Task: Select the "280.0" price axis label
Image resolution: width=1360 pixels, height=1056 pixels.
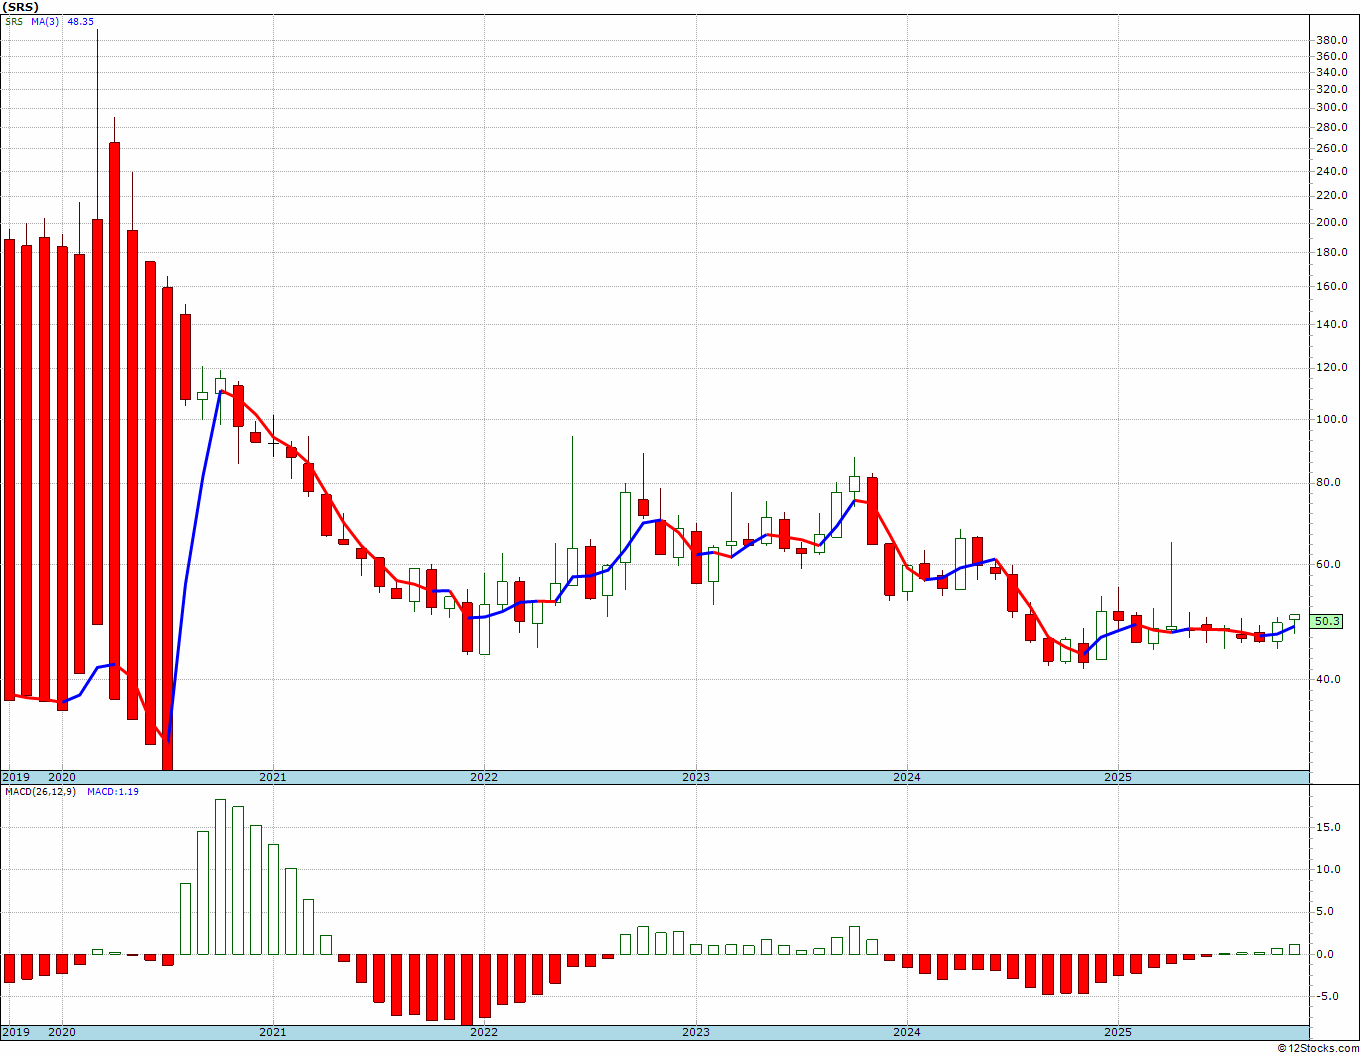Action: tap(1331, 127)
